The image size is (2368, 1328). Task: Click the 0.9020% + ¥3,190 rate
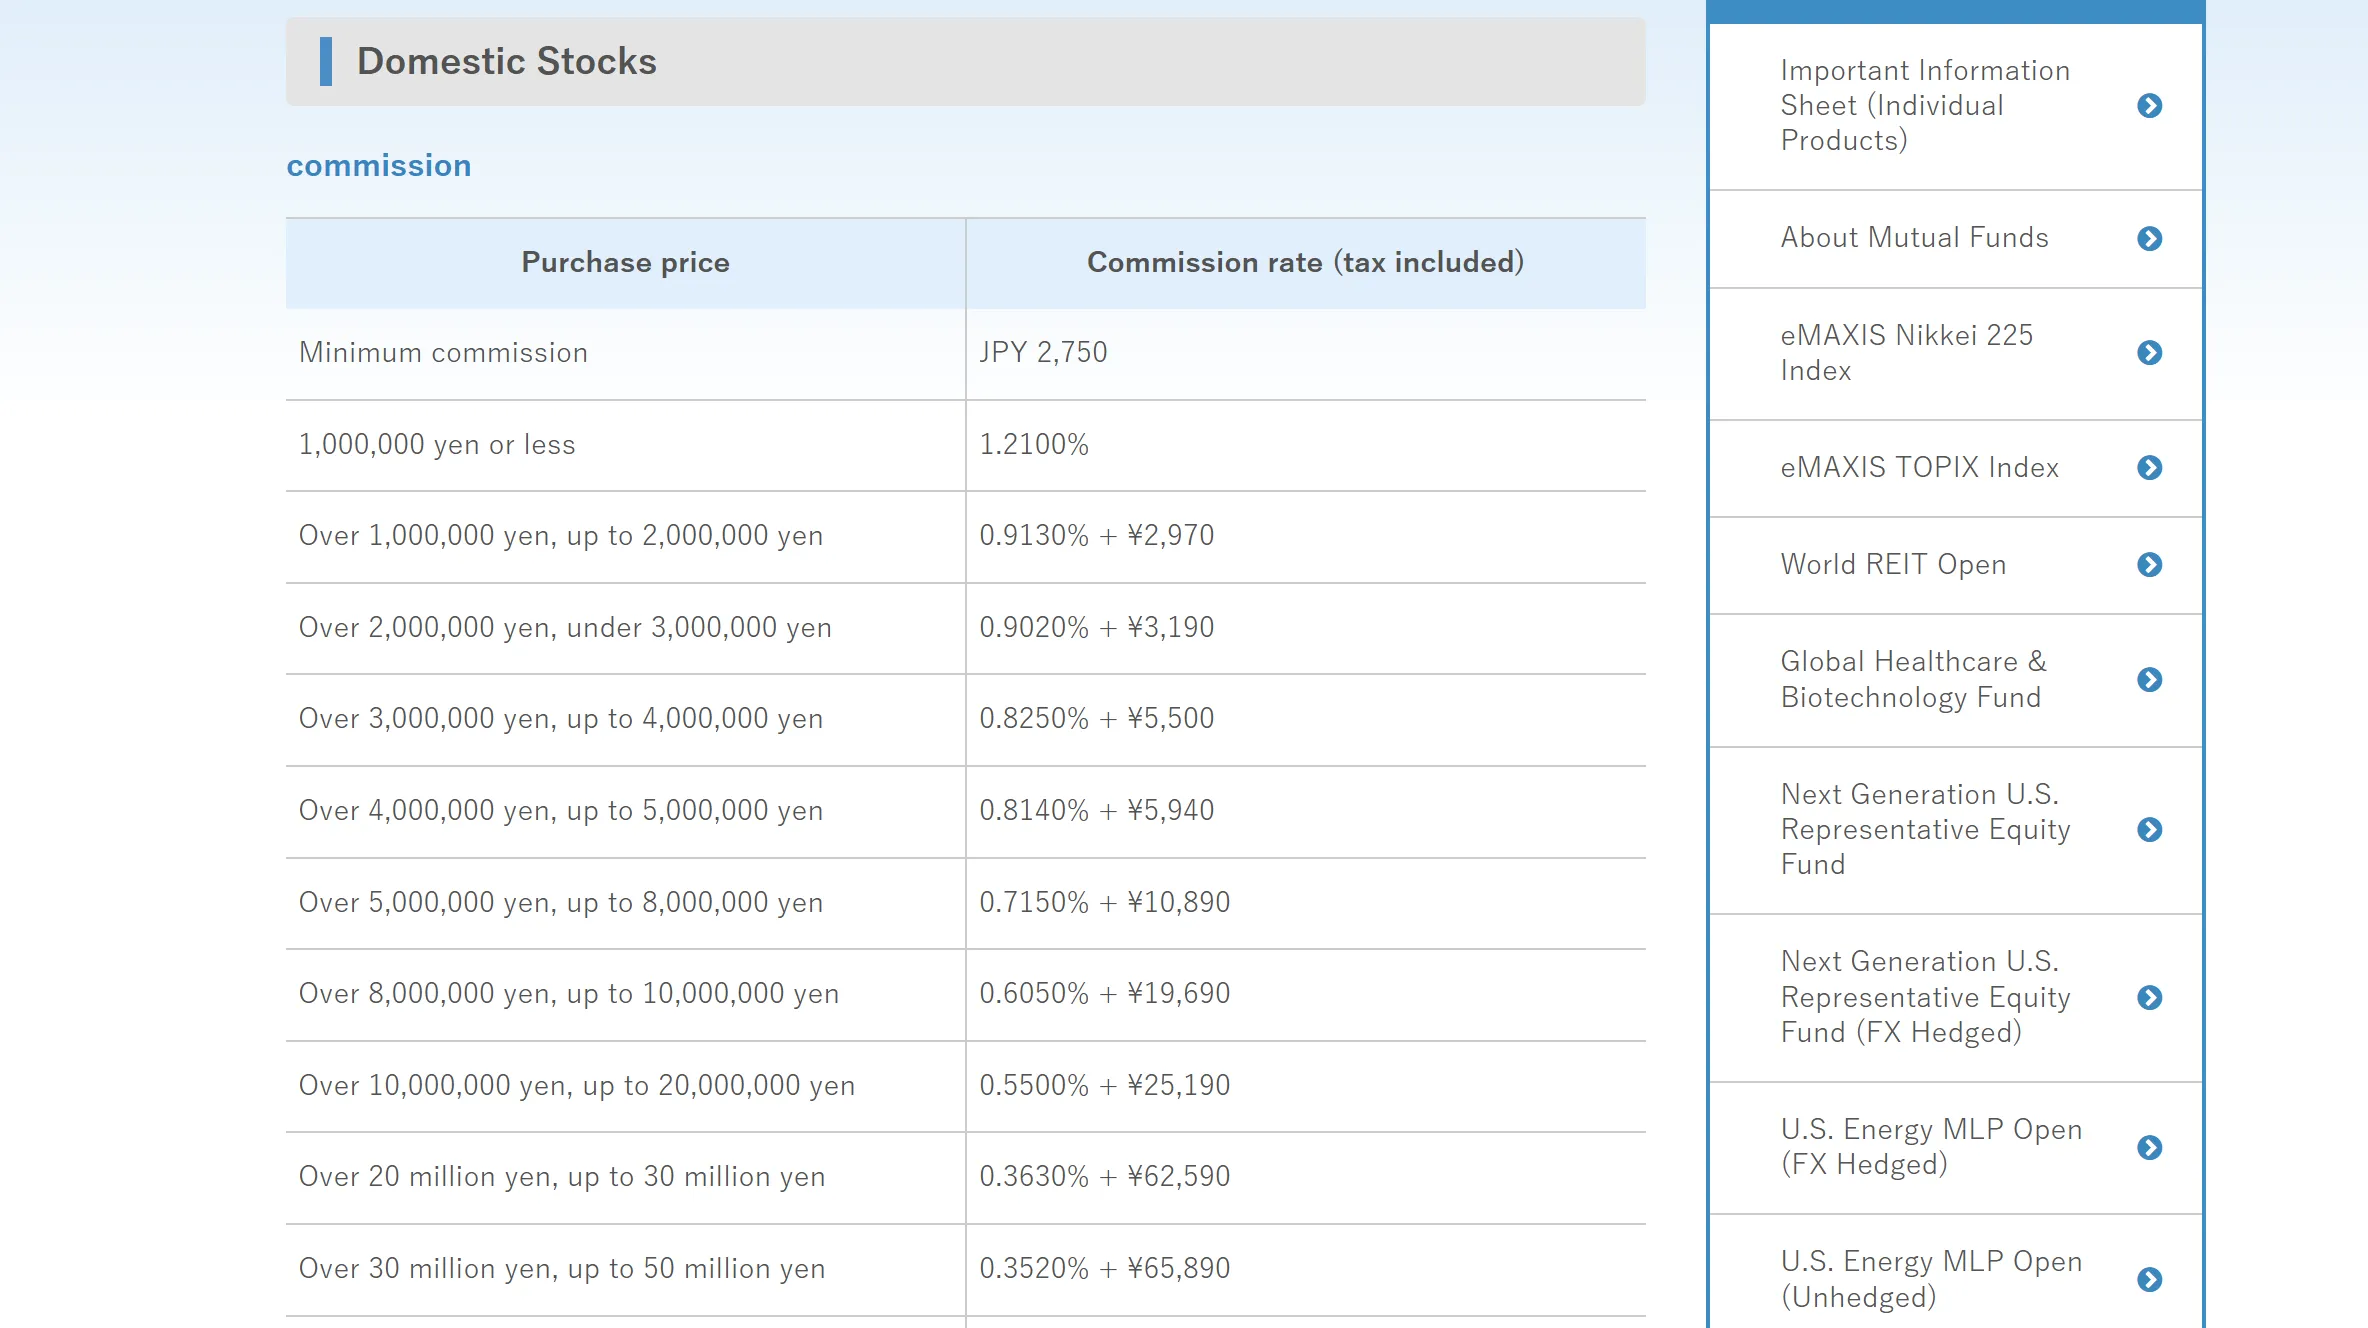pos(1096,628)
